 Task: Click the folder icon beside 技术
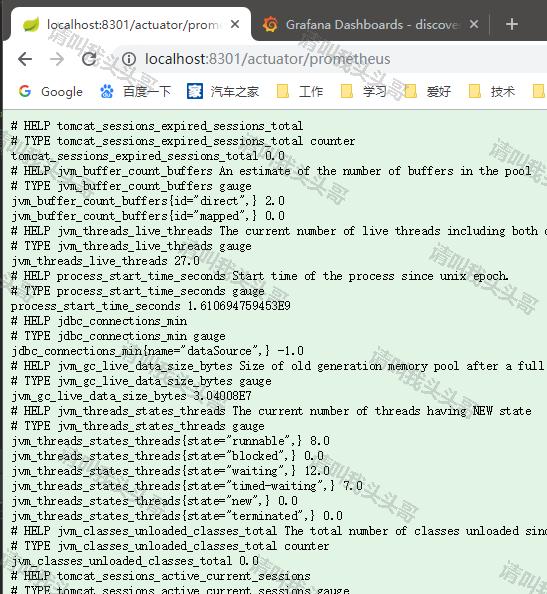pos(475,91)
